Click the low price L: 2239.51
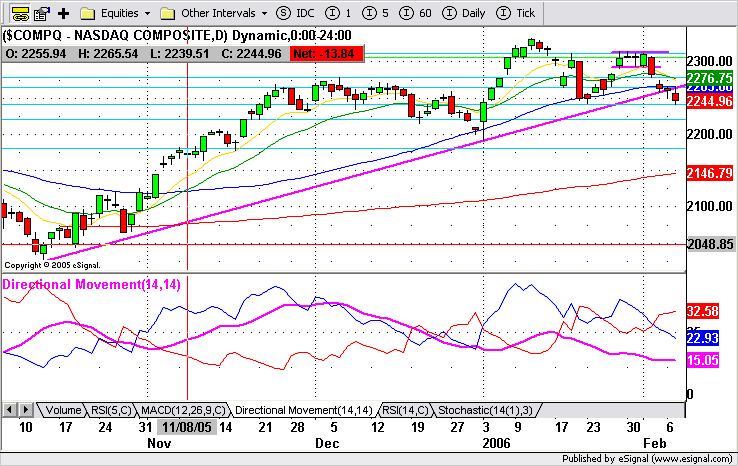738x466 pixels. (180, 54)
